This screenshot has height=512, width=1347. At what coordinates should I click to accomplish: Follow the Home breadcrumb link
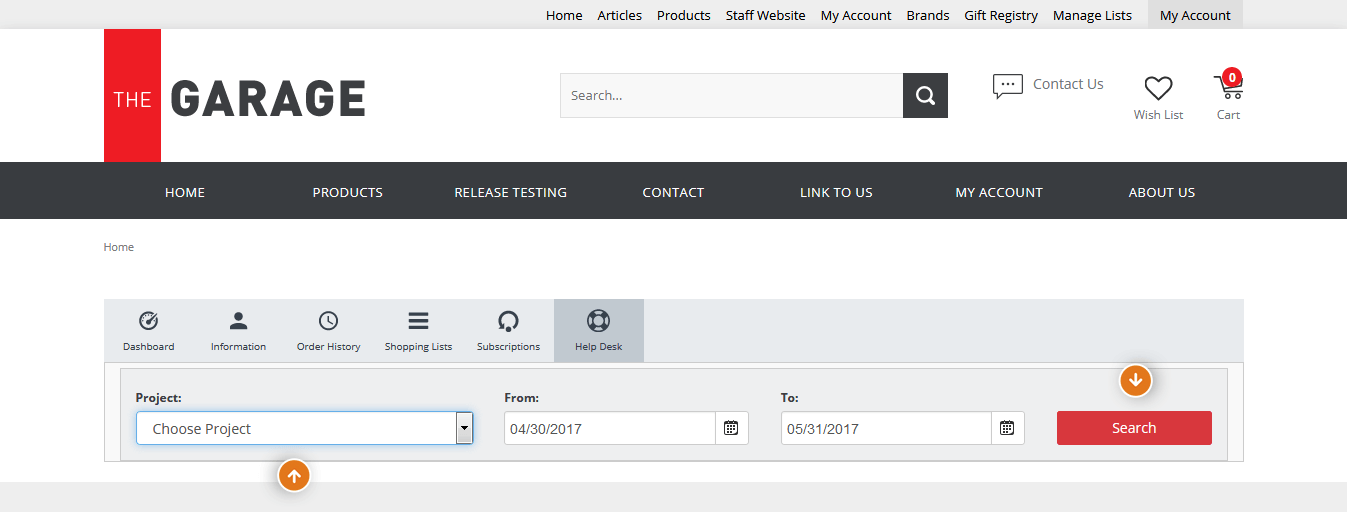119,247
